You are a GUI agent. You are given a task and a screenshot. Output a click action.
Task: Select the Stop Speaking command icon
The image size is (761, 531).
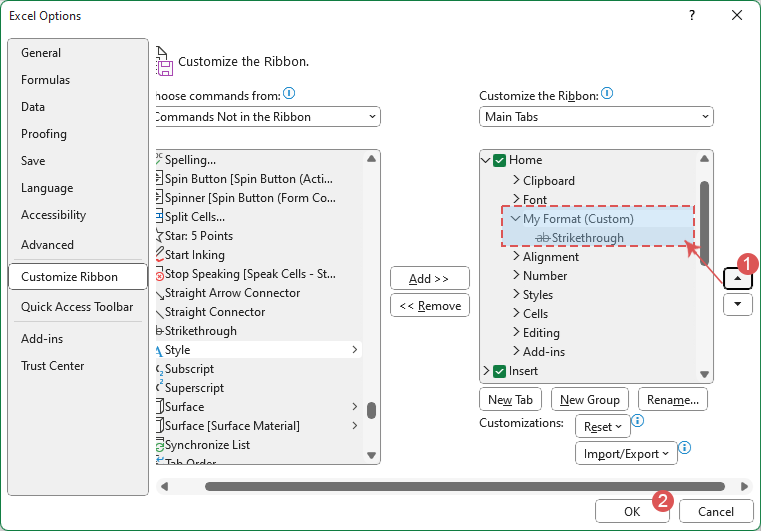158,274
